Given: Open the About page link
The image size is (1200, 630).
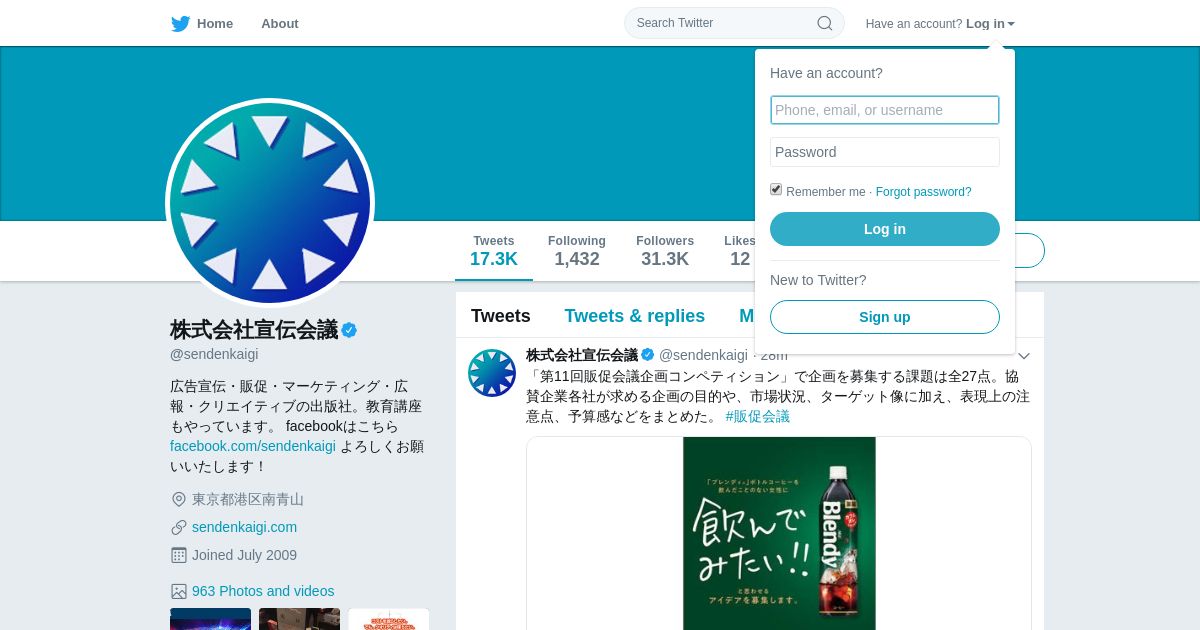Looking at the screenshot, I should coord(280,24).
